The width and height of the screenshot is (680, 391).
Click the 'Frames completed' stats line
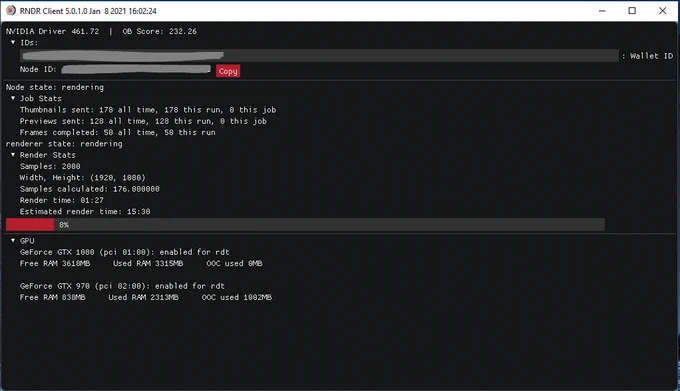coord(118,132)
